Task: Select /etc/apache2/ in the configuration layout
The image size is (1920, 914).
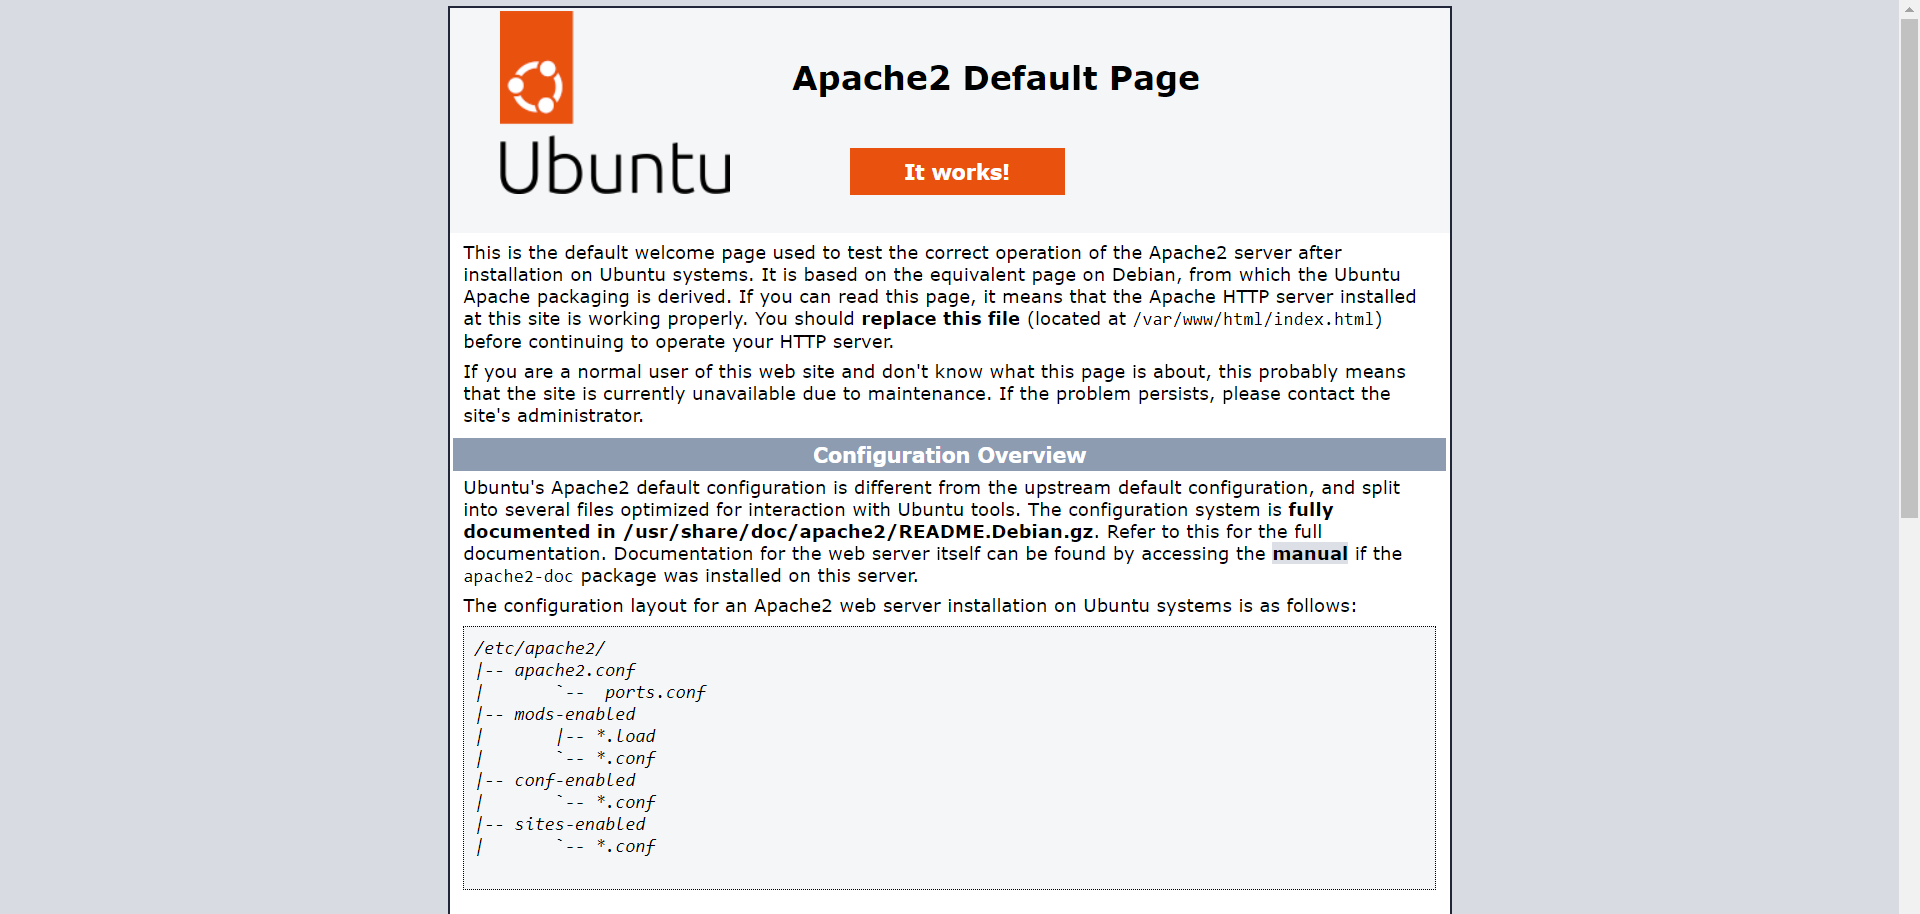Action: 540,647
